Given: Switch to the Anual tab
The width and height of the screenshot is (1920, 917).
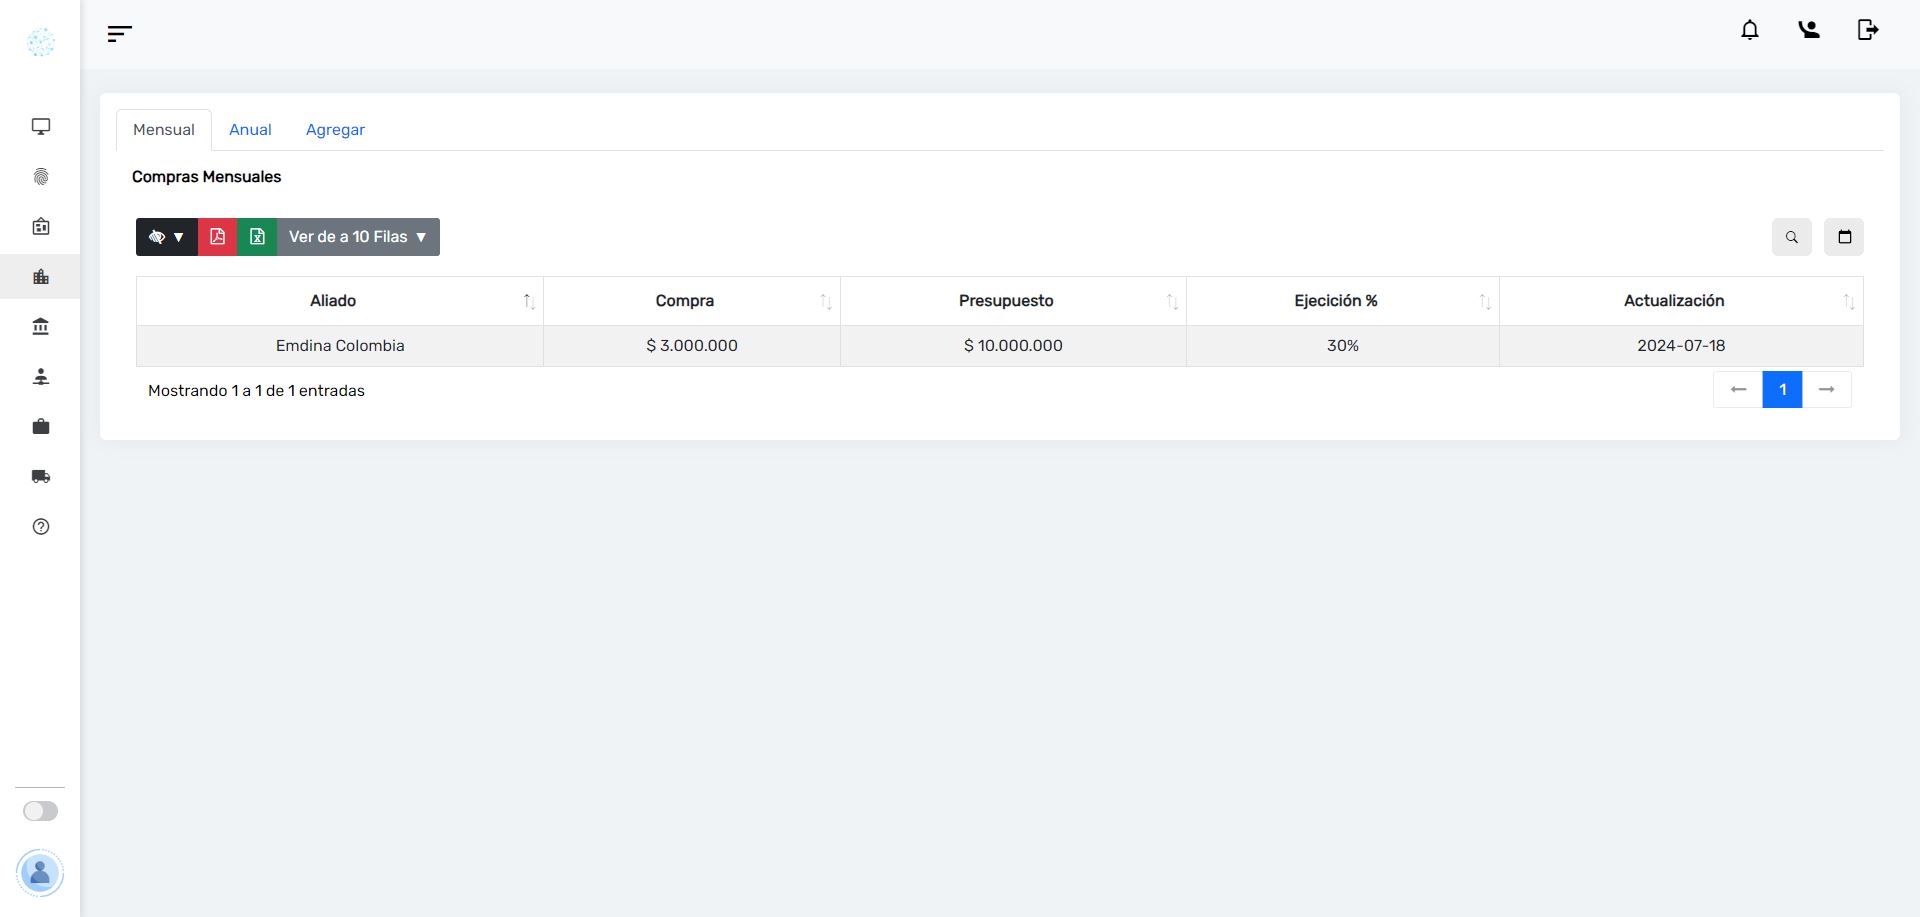Looking at the screenshot, I should pos(250,130).
